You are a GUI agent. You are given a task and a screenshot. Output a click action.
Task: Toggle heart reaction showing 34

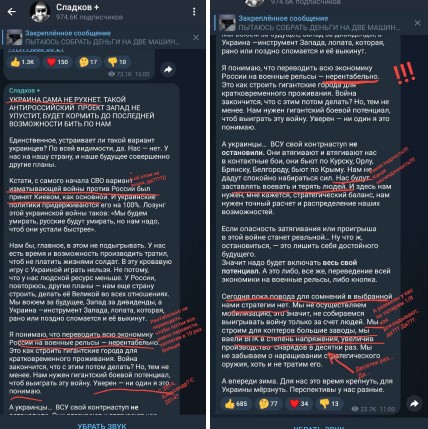tap(299, 404)
